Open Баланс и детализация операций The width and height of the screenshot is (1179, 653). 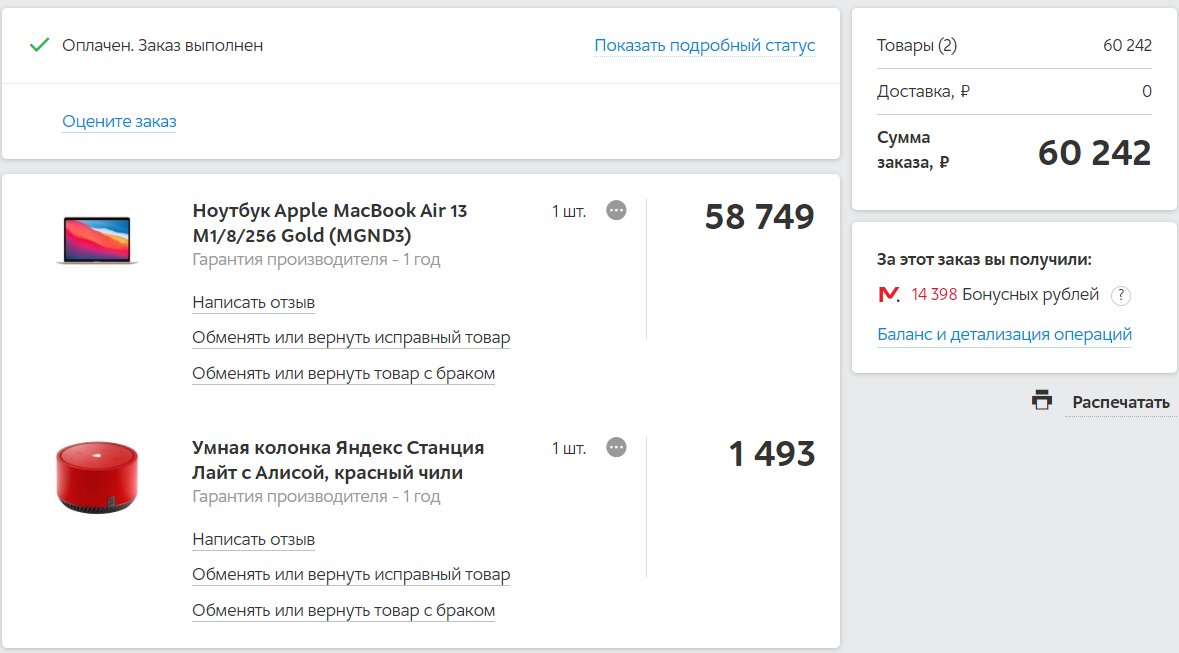coord(1005,334)
